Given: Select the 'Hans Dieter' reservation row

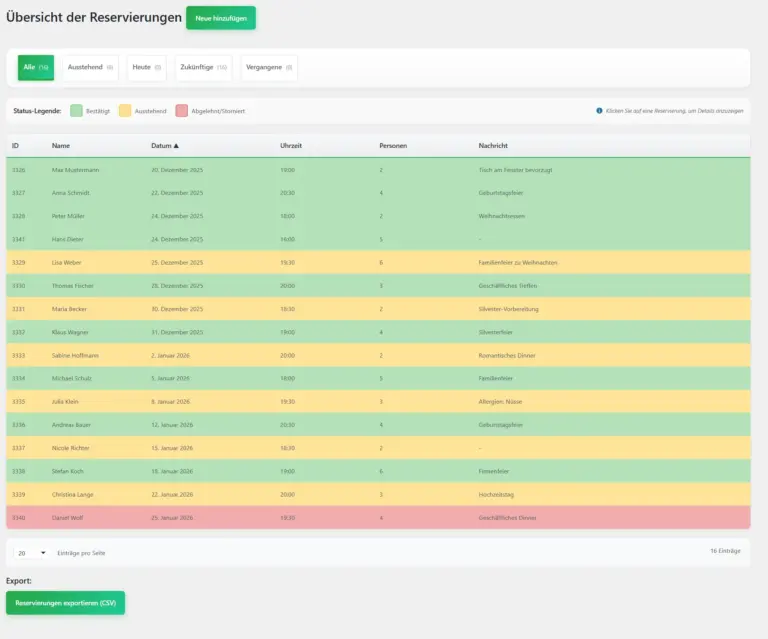Looking at the screenshot, I should [378, 239].
